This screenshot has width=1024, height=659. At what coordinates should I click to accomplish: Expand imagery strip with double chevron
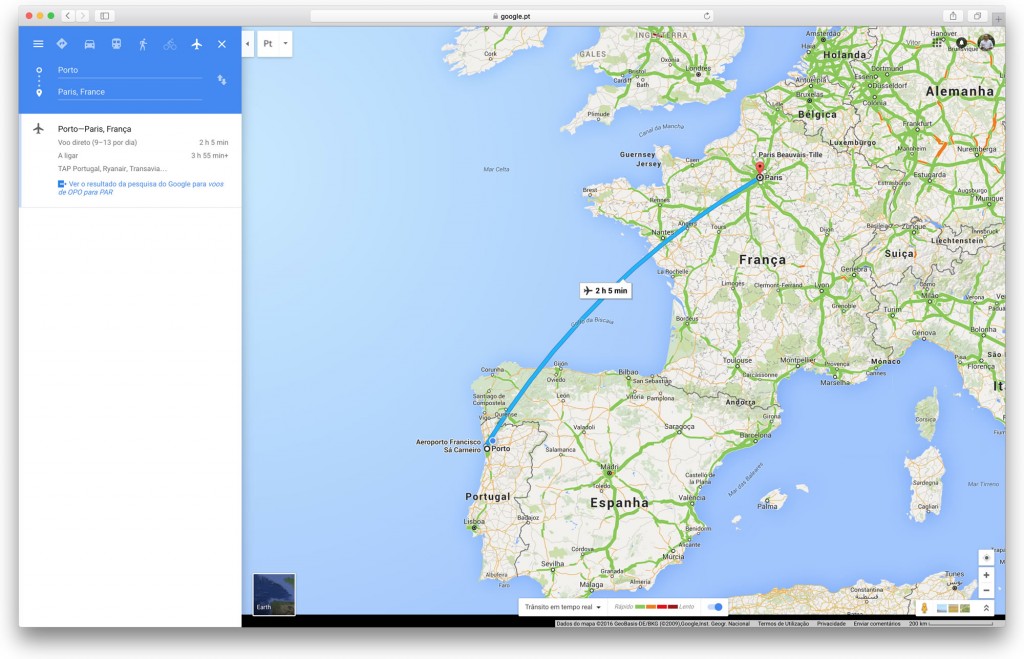point(986,608)
